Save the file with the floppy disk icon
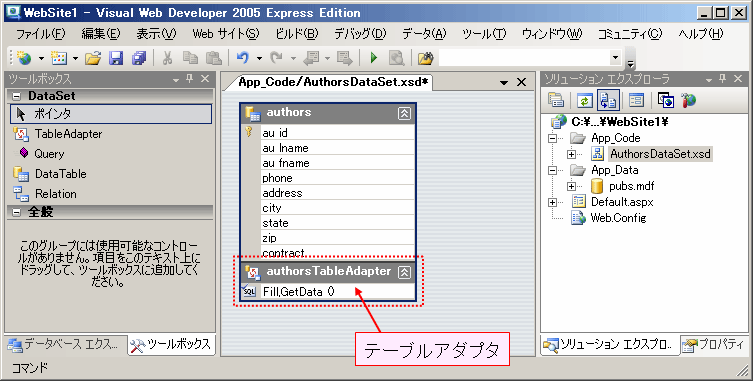This screenshot has width=753, height=381. coord(116,58)
